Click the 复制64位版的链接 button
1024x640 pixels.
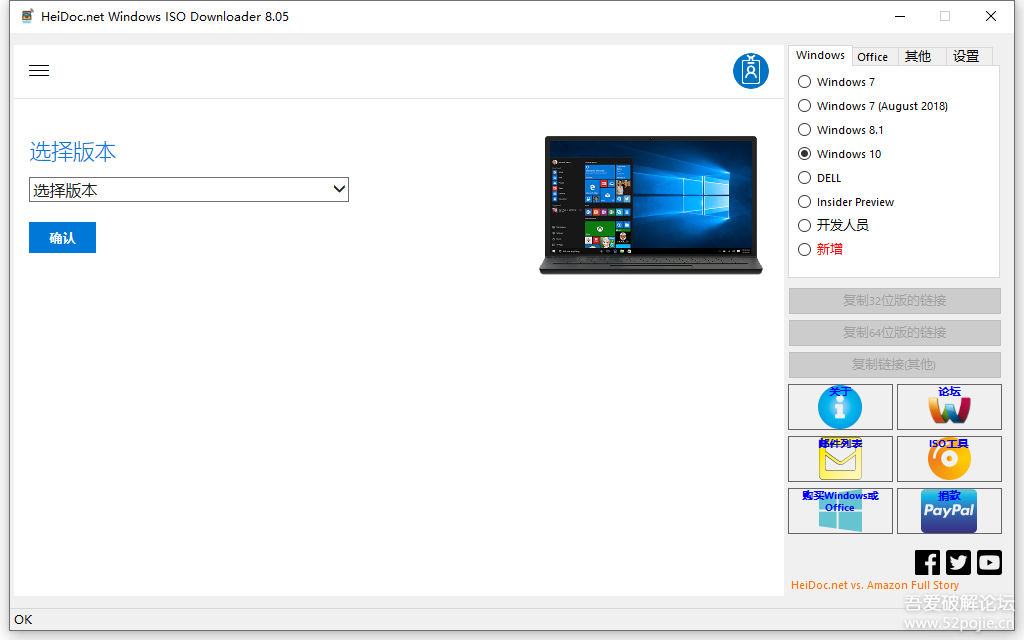(895, 332)
